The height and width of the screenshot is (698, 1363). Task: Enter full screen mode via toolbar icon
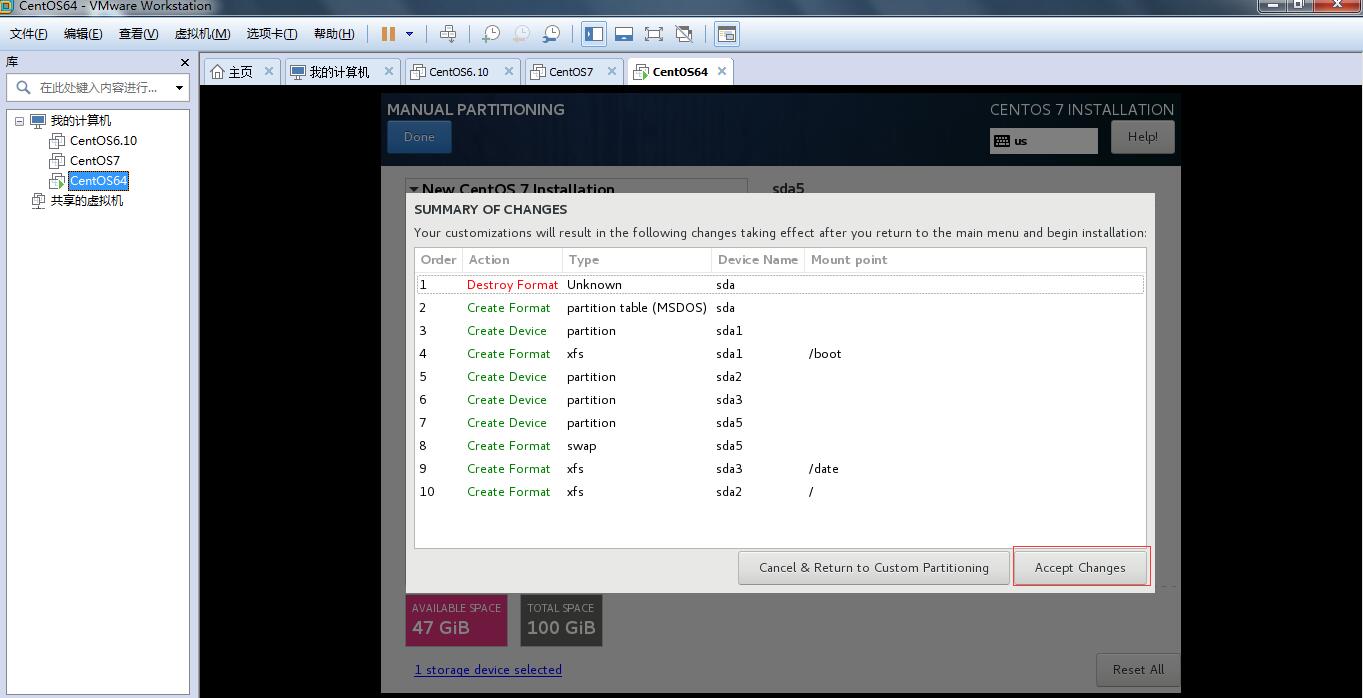[x=654, y=34]
